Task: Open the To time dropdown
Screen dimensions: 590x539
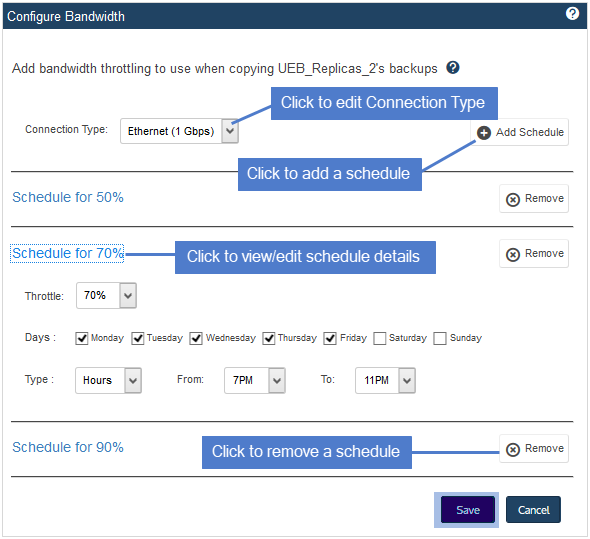Action: coord(385,381)
